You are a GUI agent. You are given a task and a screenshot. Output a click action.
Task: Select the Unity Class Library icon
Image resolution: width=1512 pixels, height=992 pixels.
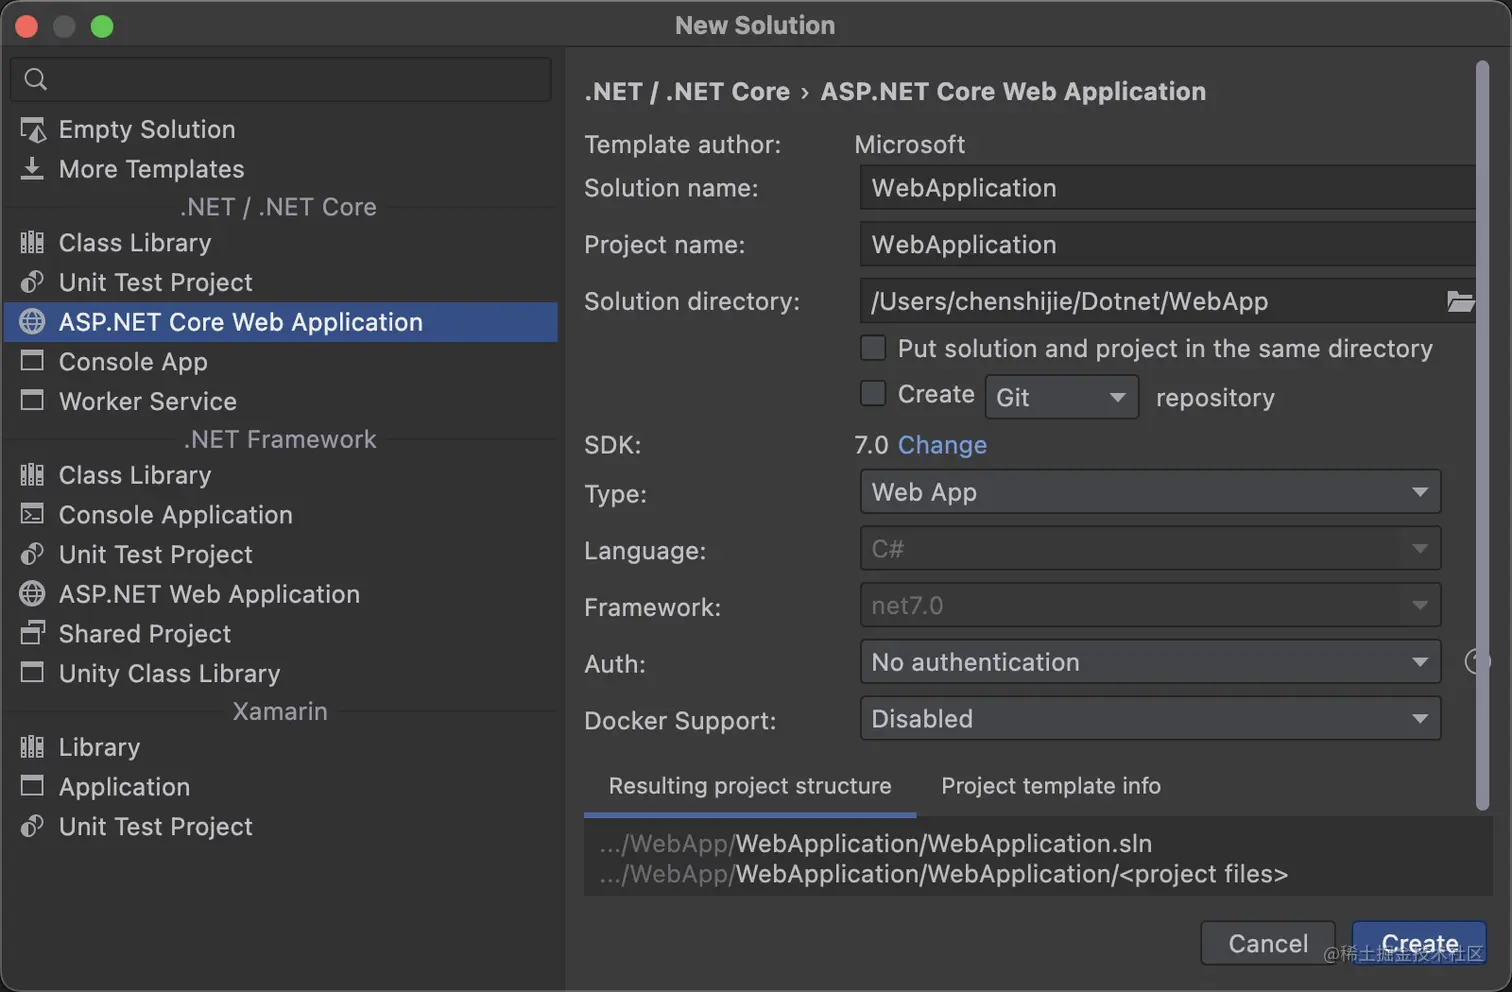[33, 673]
